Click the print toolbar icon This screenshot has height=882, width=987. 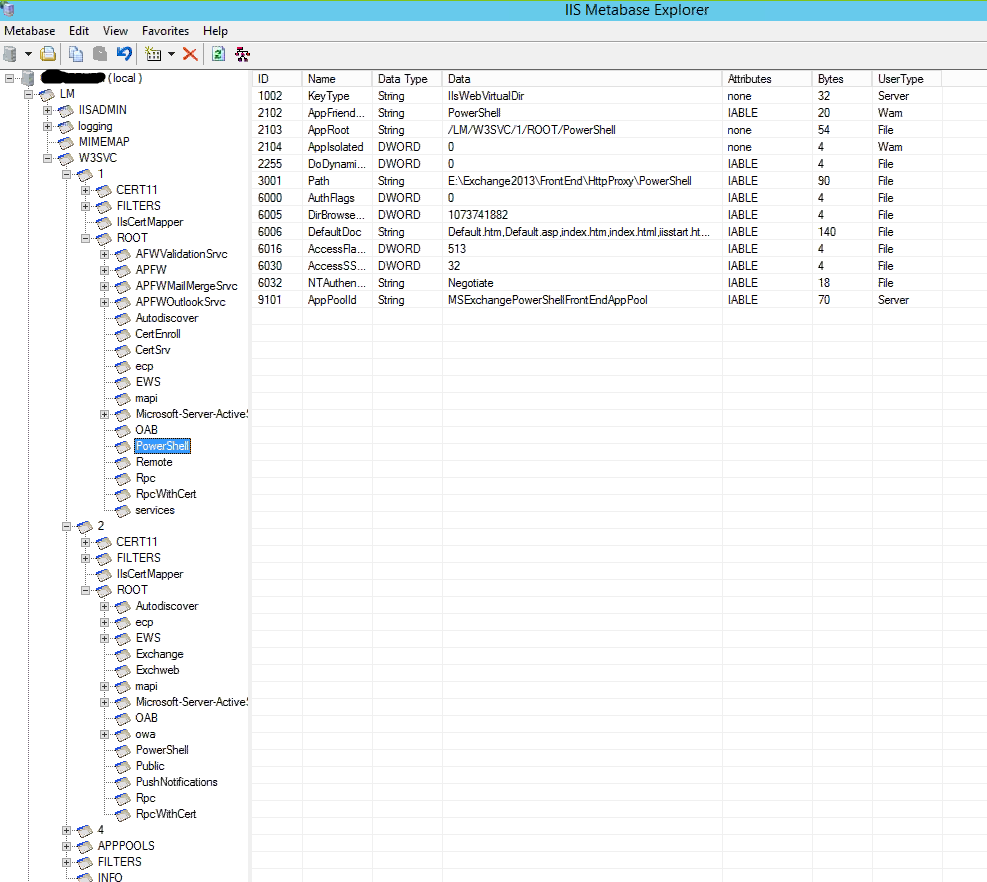pyautogui.click(x=48, y=54)
